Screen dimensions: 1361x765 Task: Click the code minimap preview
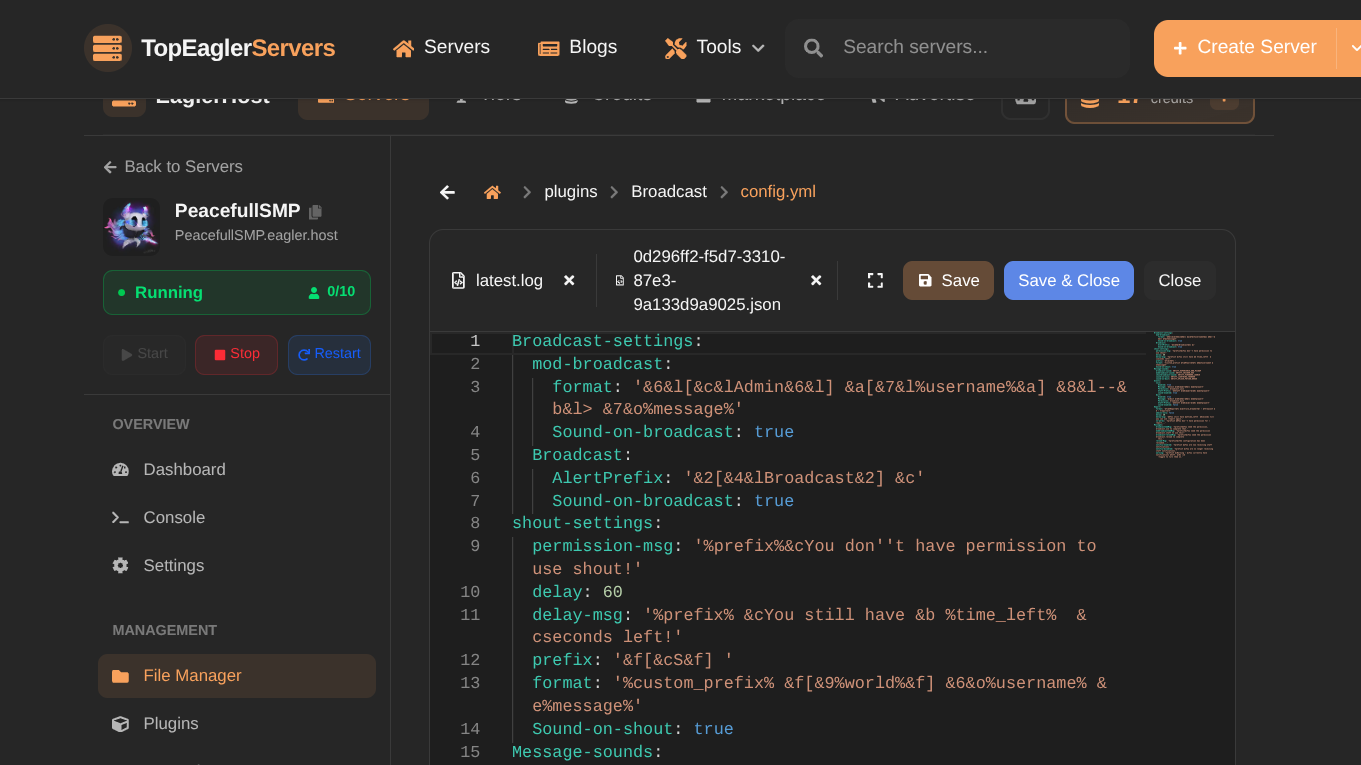1186,395
